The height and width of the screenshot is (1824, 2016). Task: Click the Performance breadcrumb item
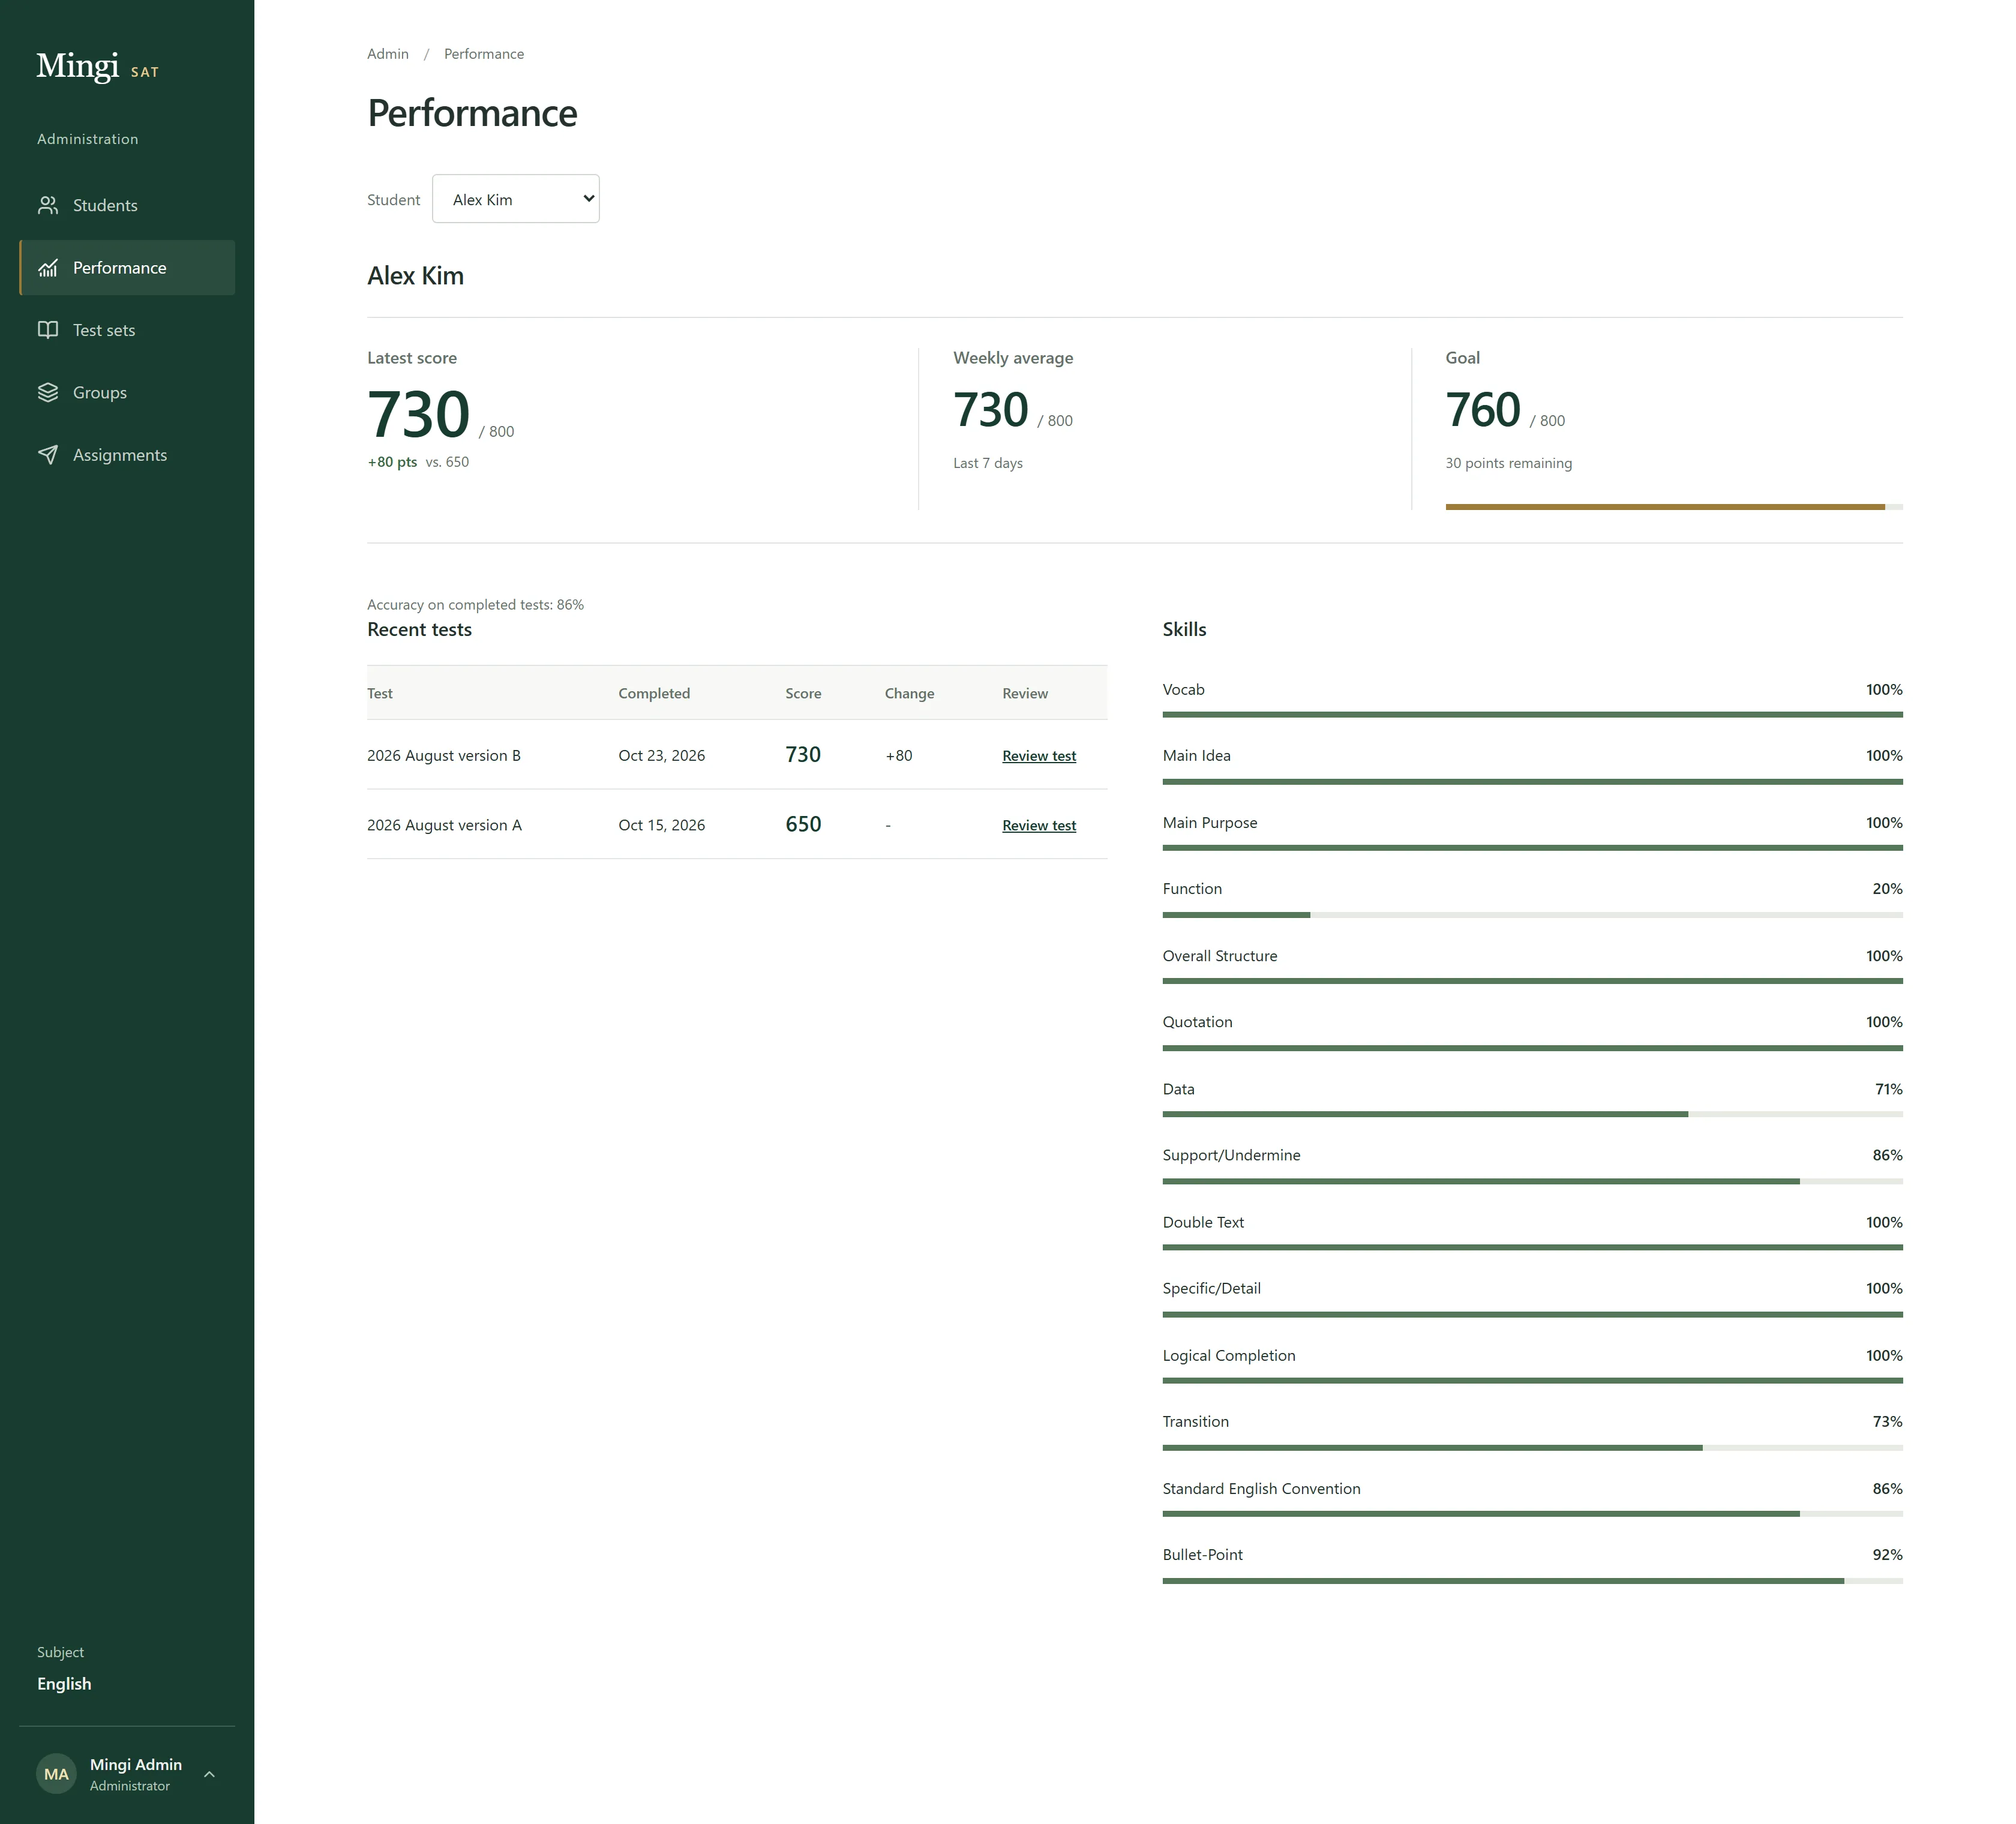484,54
